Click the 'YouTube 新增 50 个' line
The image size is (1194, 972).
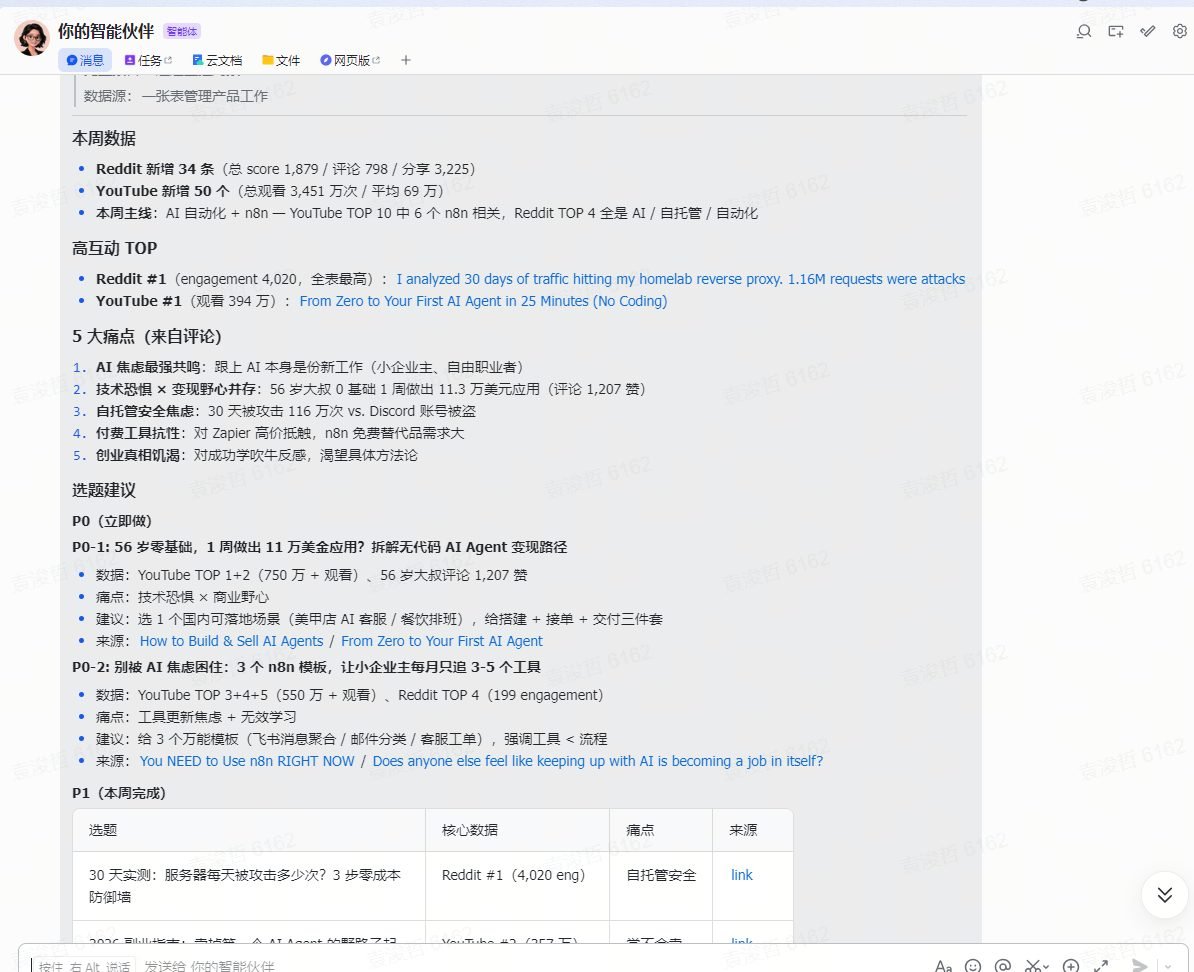click(270, 191)
